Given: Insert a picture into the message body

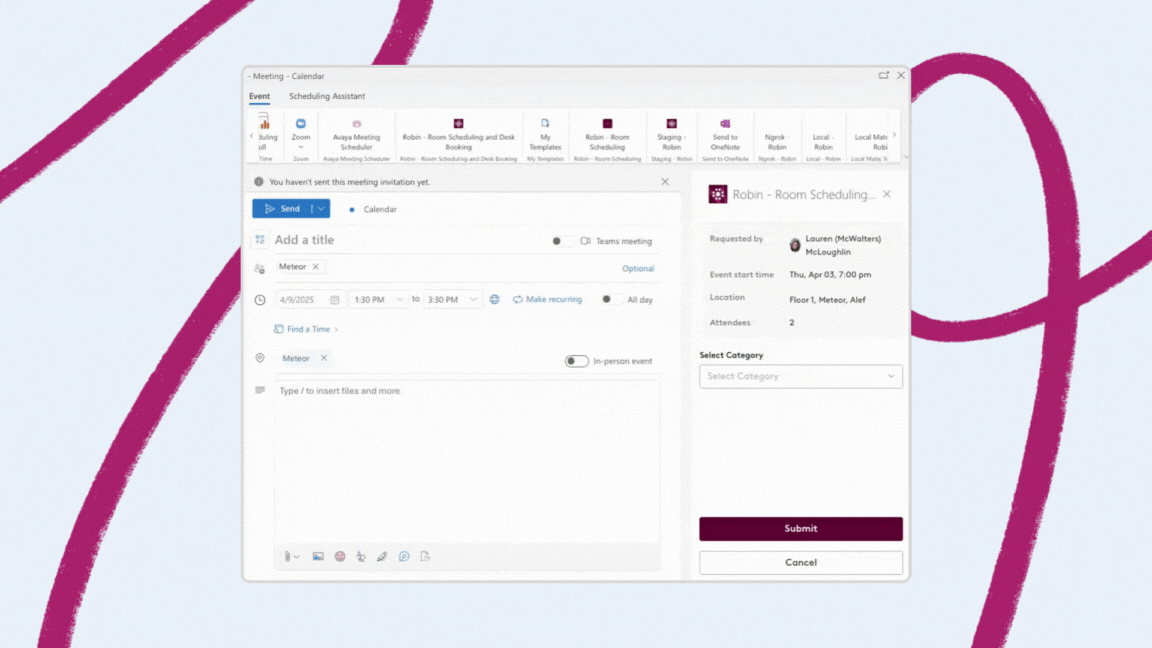Looking at the screenshot, I should [x=318, y=557].
